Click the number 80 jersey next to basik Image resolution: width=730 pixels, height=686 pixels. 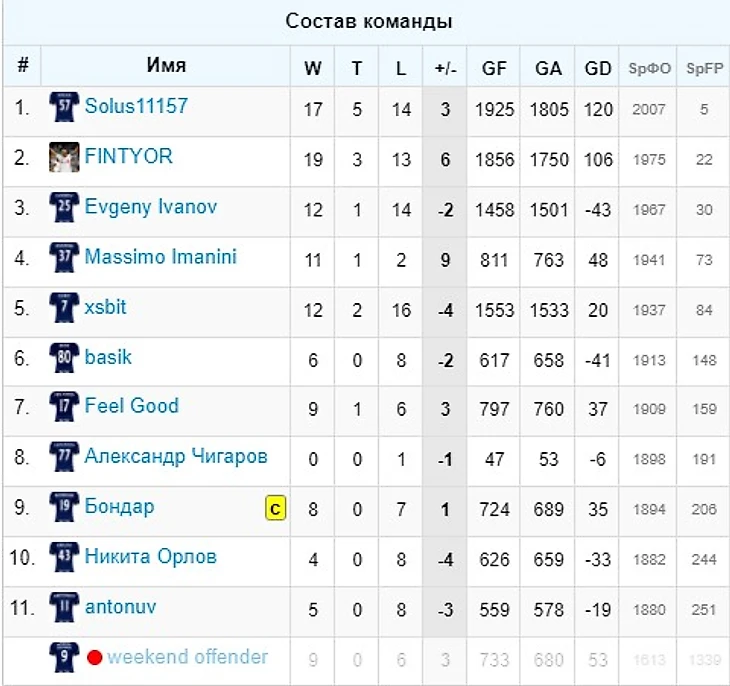pos(64,358)
